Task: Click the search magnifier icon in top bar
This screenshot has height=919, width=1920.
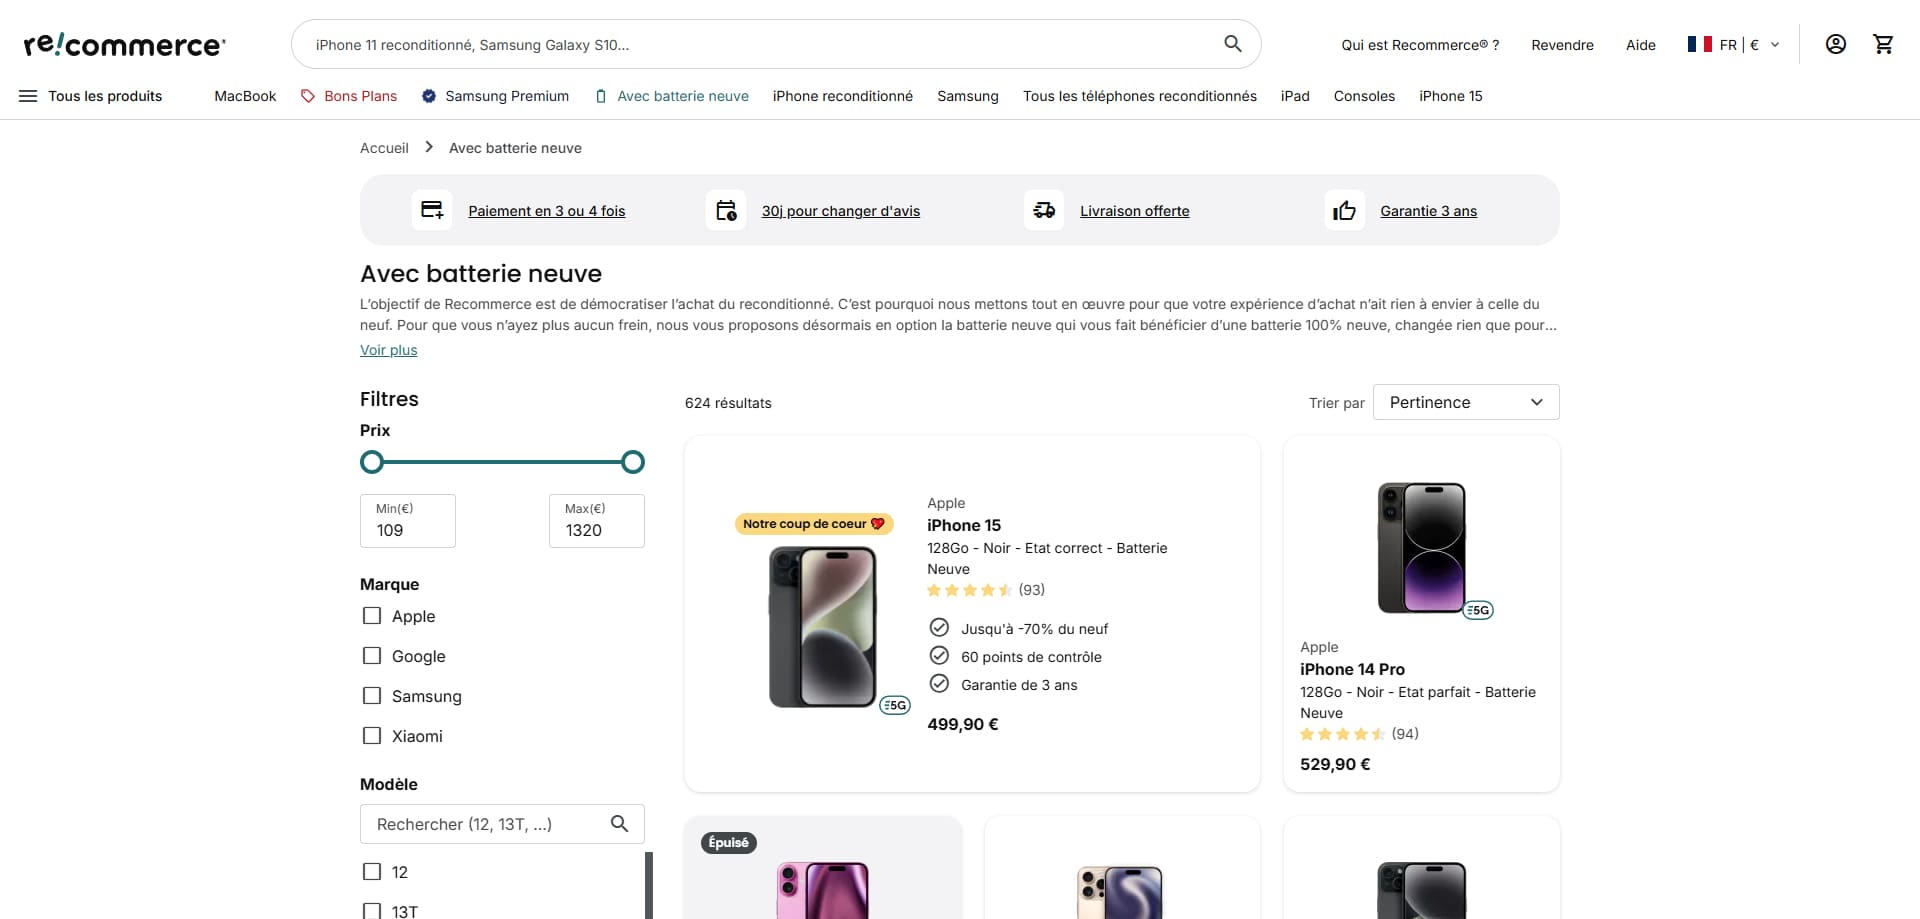Action: click(x=1233, y=44)
